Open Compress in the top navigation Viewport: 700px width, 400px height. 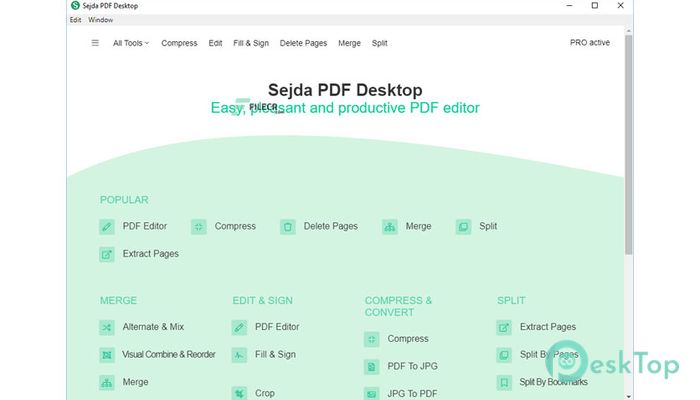pos(179,43)
